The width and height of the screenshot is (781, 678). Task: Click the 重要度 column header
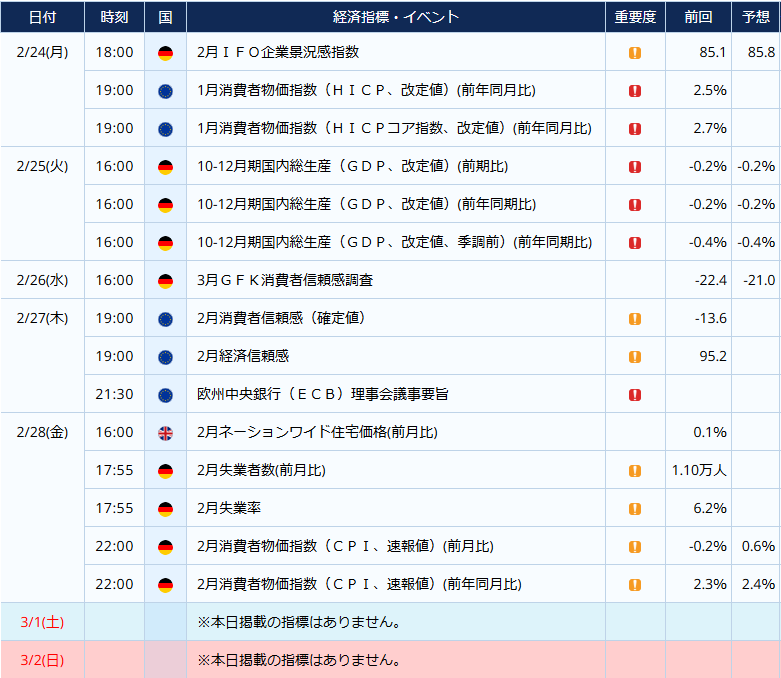635,17
